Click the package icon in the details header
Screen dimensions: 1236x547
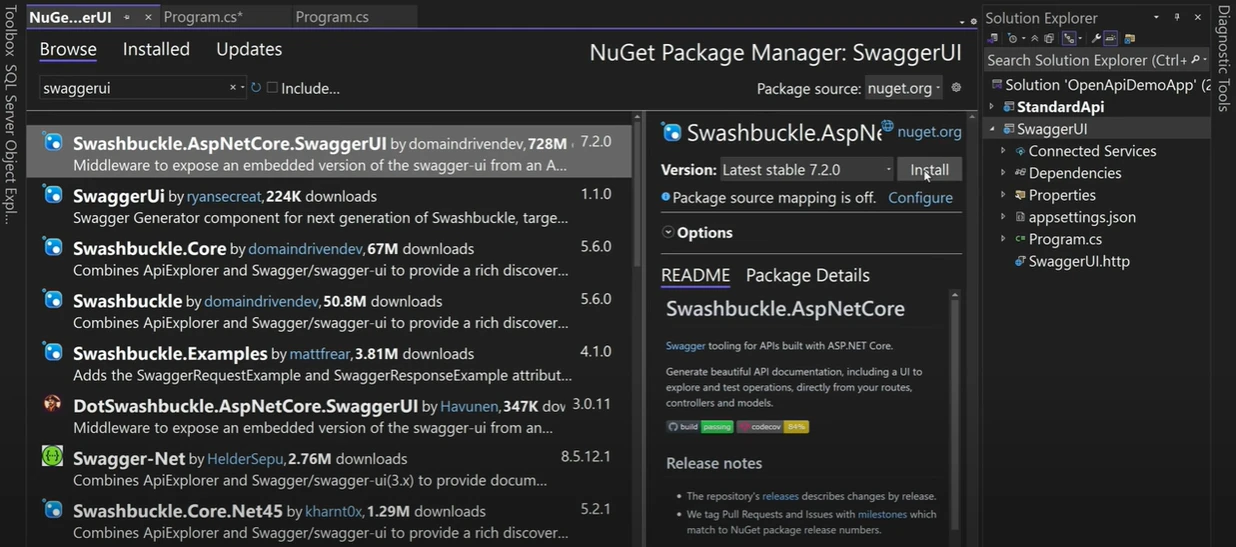pos(672,132)
